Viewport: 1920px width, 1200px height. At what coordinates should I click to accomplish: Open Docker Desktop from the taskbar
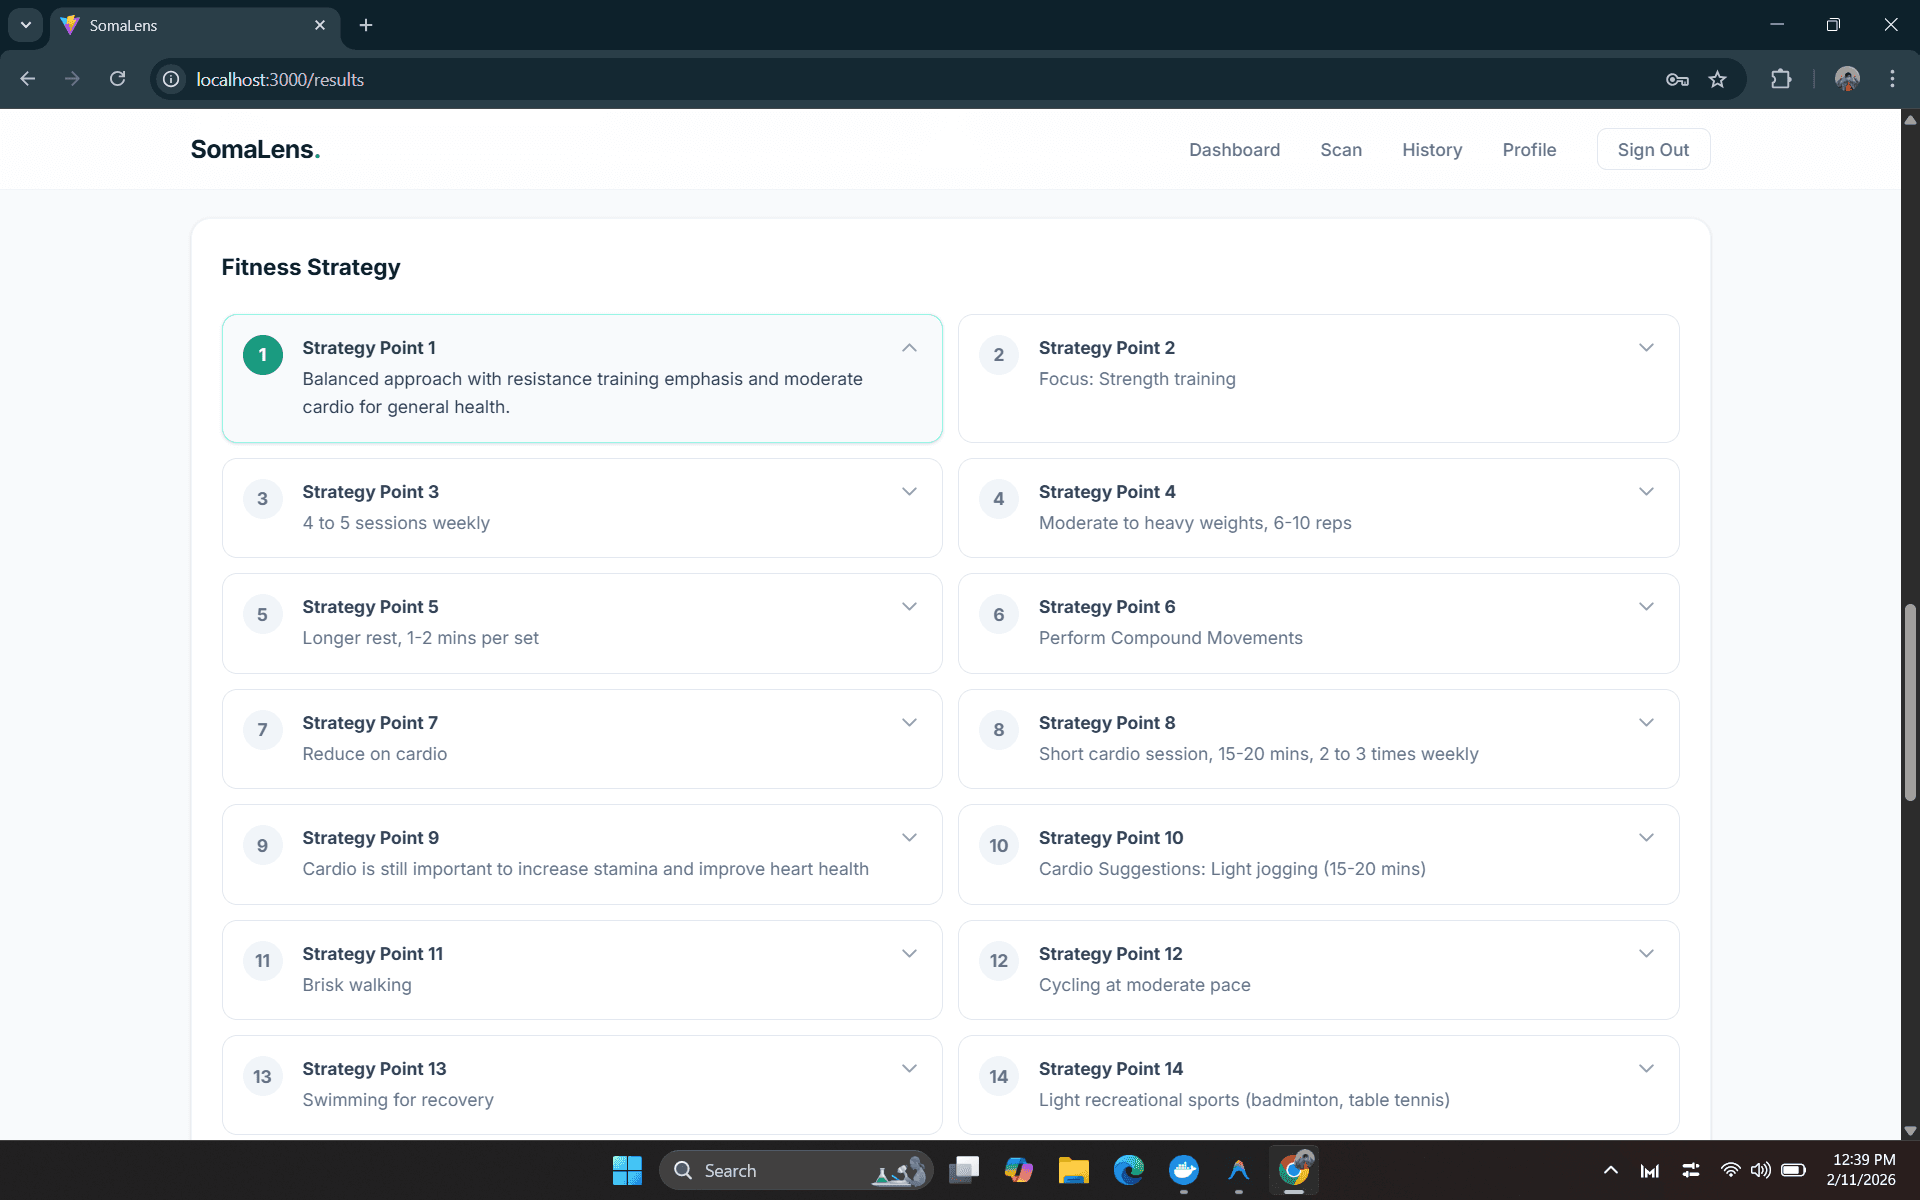(1183, 1170)
